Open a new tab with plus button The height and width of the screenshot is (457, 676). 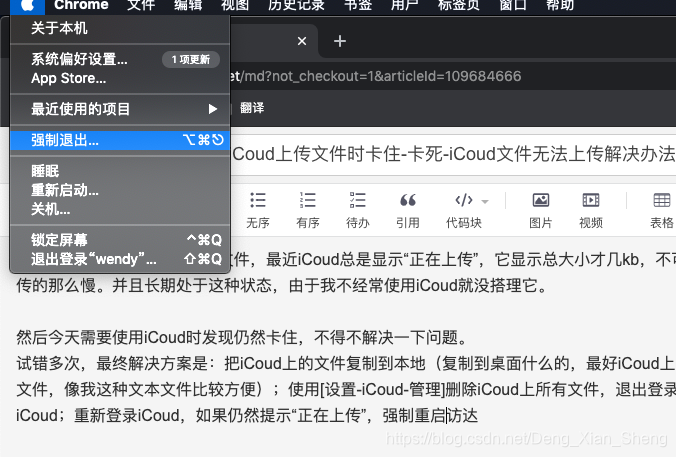click(x=340, y=41)
